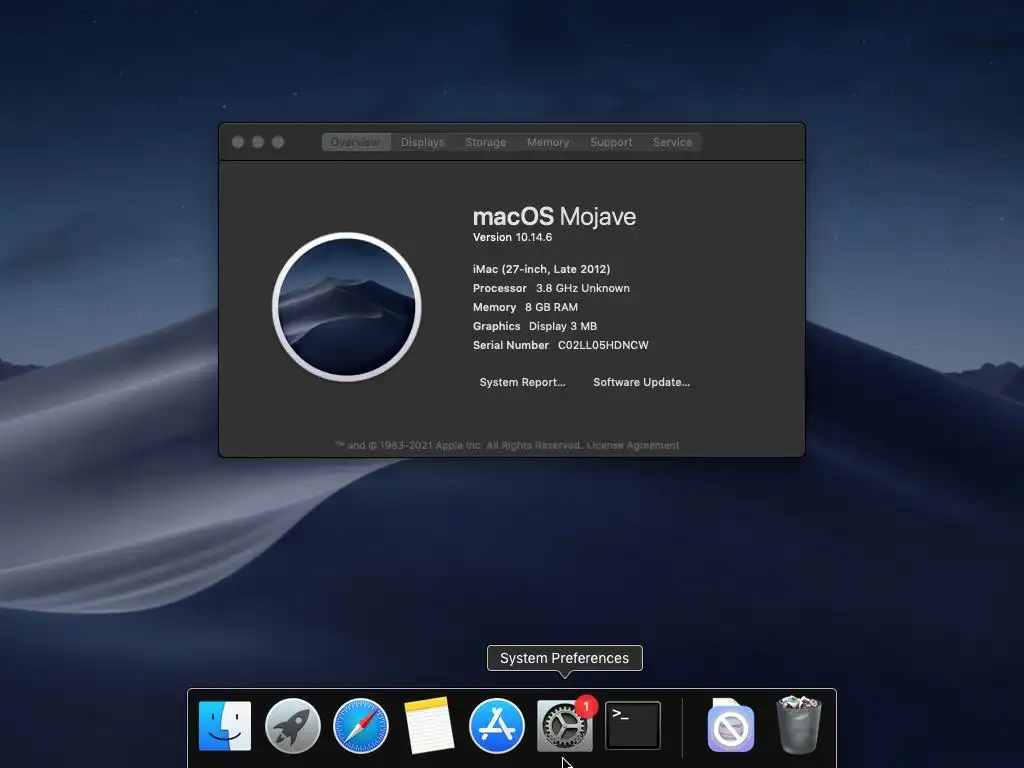Click the iMac (27-inch, Late 2012) text
The image size is (1024, 768).
coord(541,269)
